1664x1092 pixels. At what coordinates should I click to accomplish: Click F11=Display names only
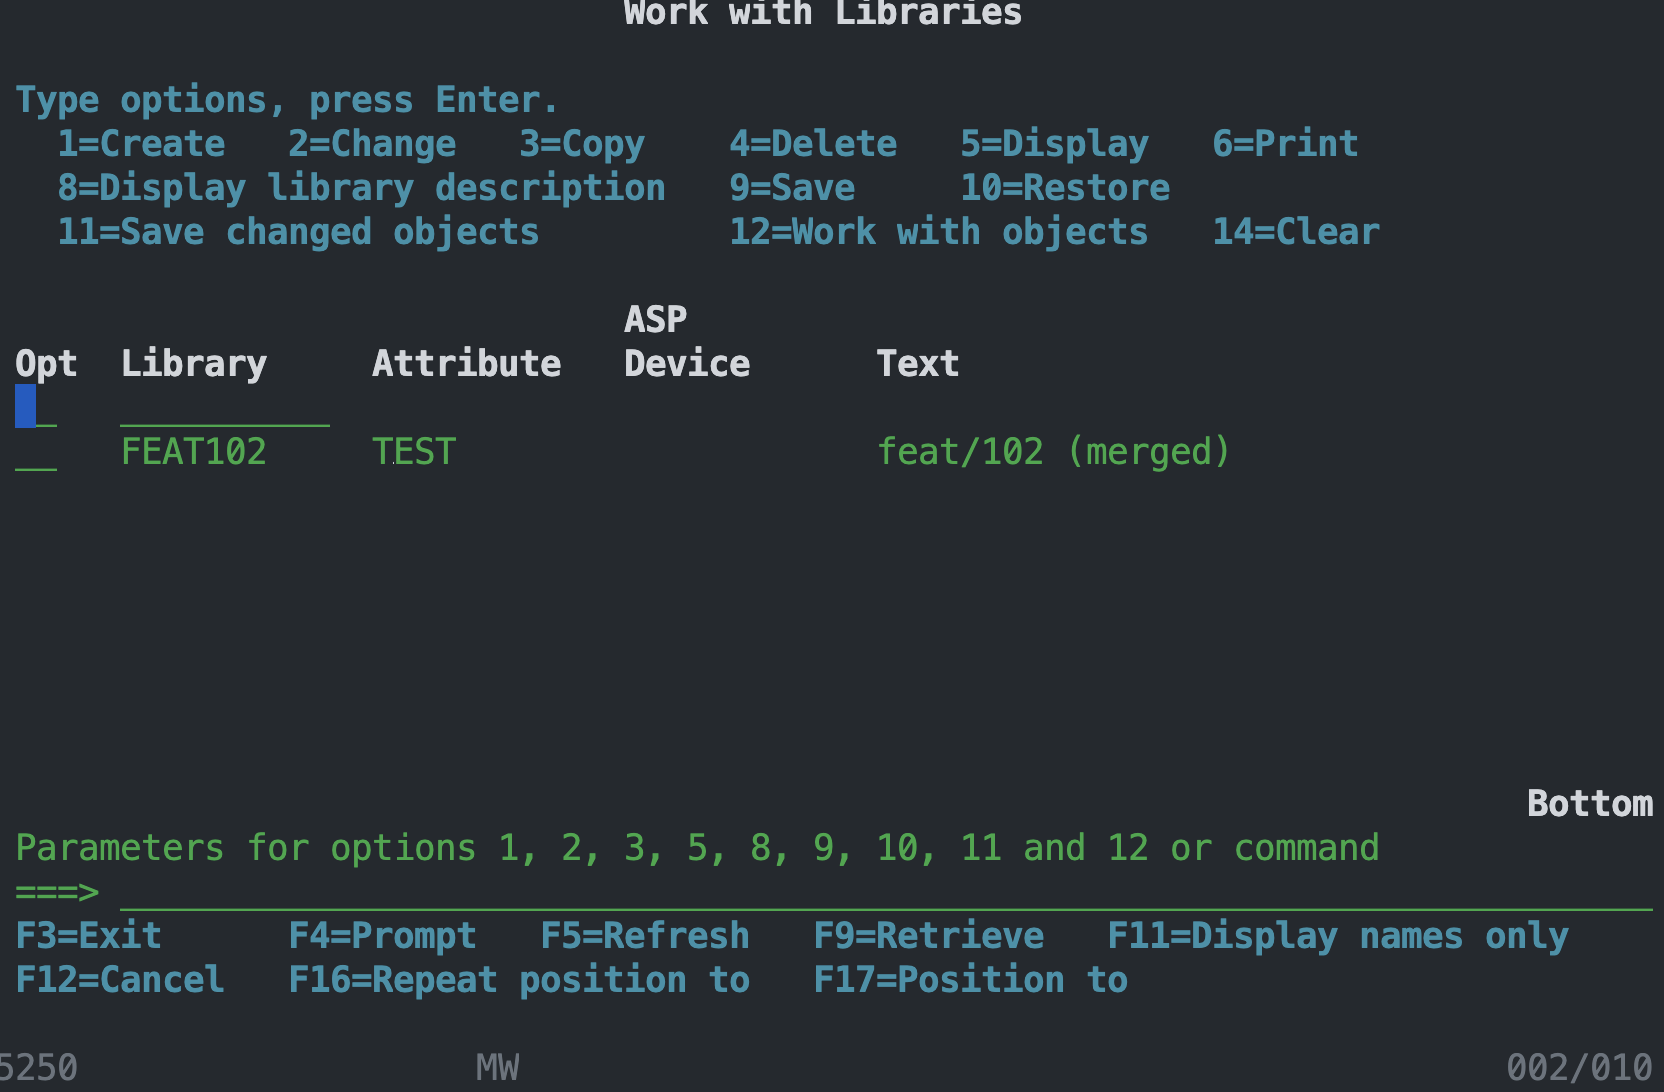(x=1338, y=935)
